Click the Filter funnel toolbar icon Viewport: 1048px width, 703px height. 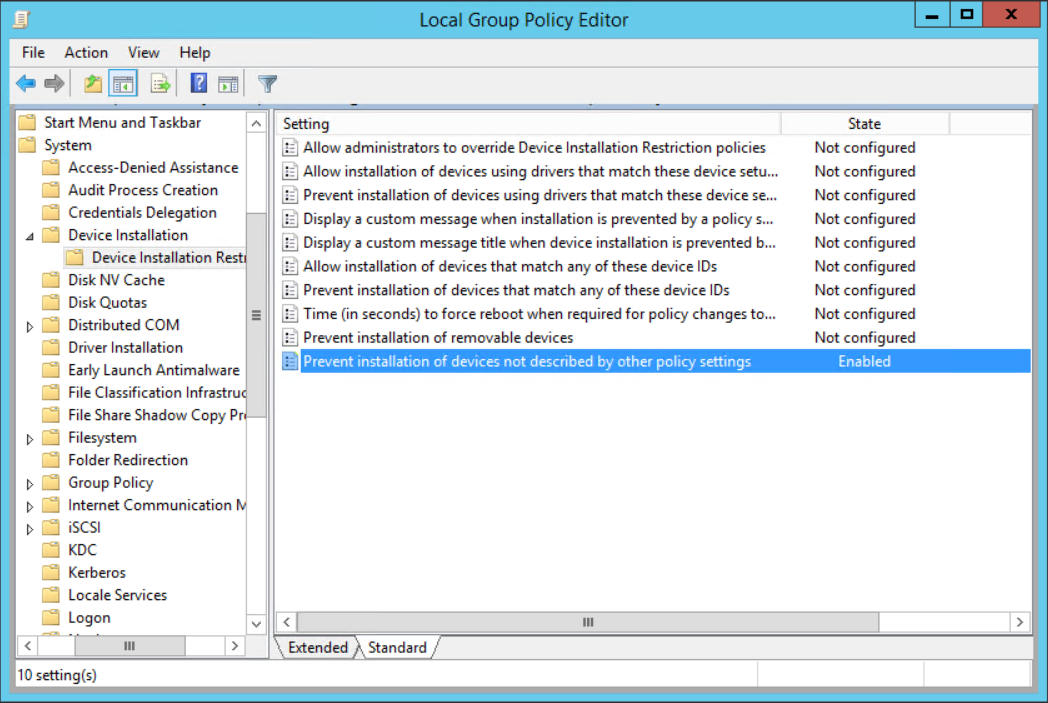coord(267,84)
